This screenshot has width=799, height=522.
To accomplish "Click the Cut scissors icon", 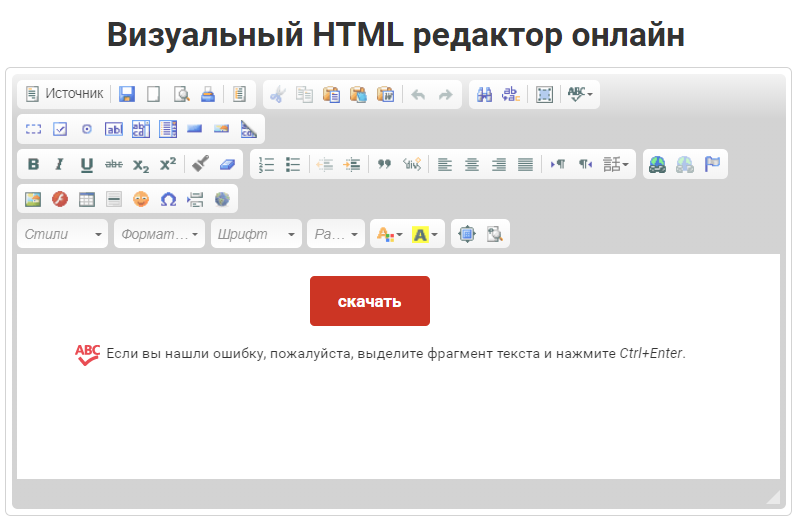I will [278, 95].
